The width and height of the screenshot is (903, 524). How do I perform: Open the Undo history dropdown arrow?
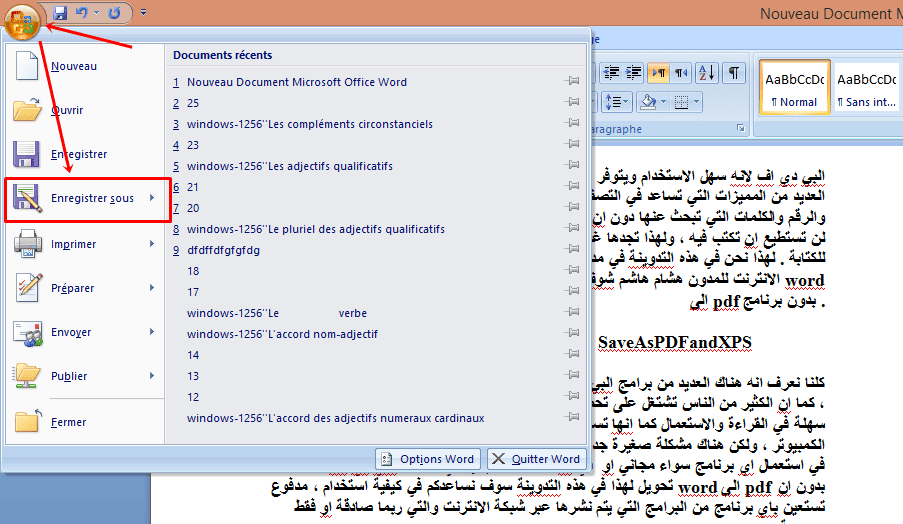coord(96,13)
